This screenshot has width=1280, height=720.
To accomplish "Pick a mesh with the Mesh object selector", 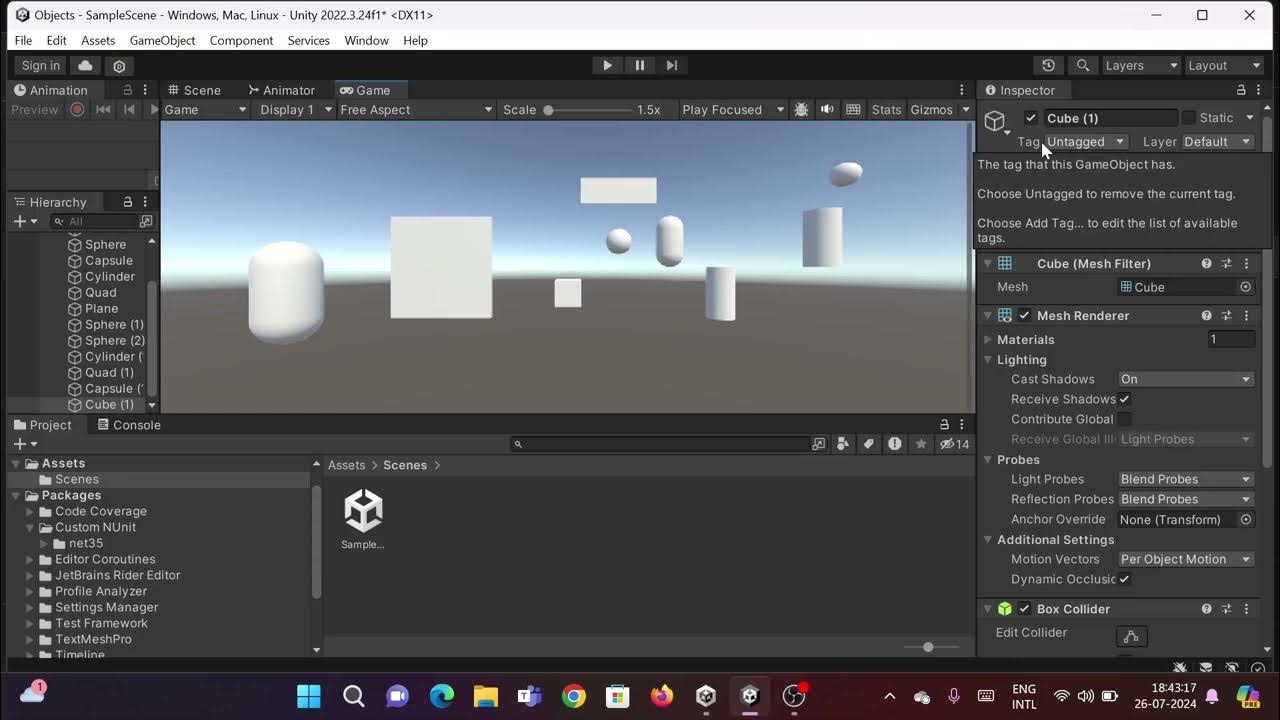I will pos(1245,287).
